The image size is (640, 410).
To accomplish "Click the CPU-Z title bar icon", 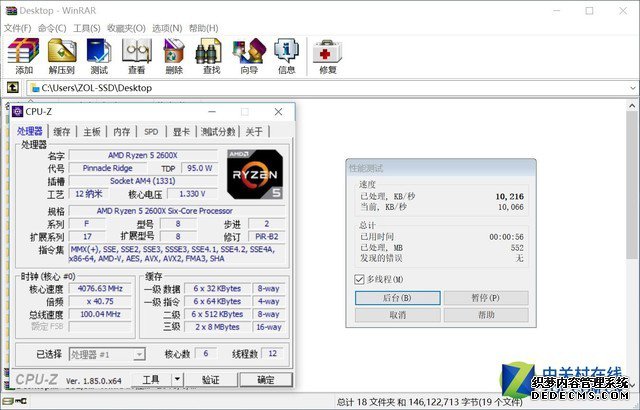I will pyautogui.click(x=17, y=111).
